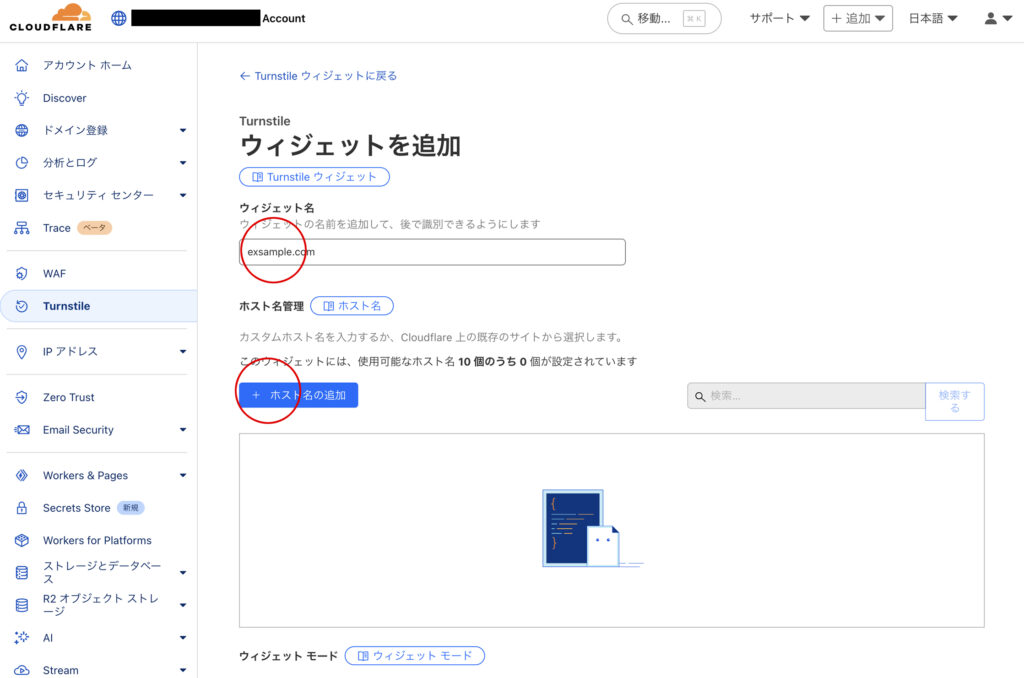Click the hostname 検索 field

click(806, 396)
